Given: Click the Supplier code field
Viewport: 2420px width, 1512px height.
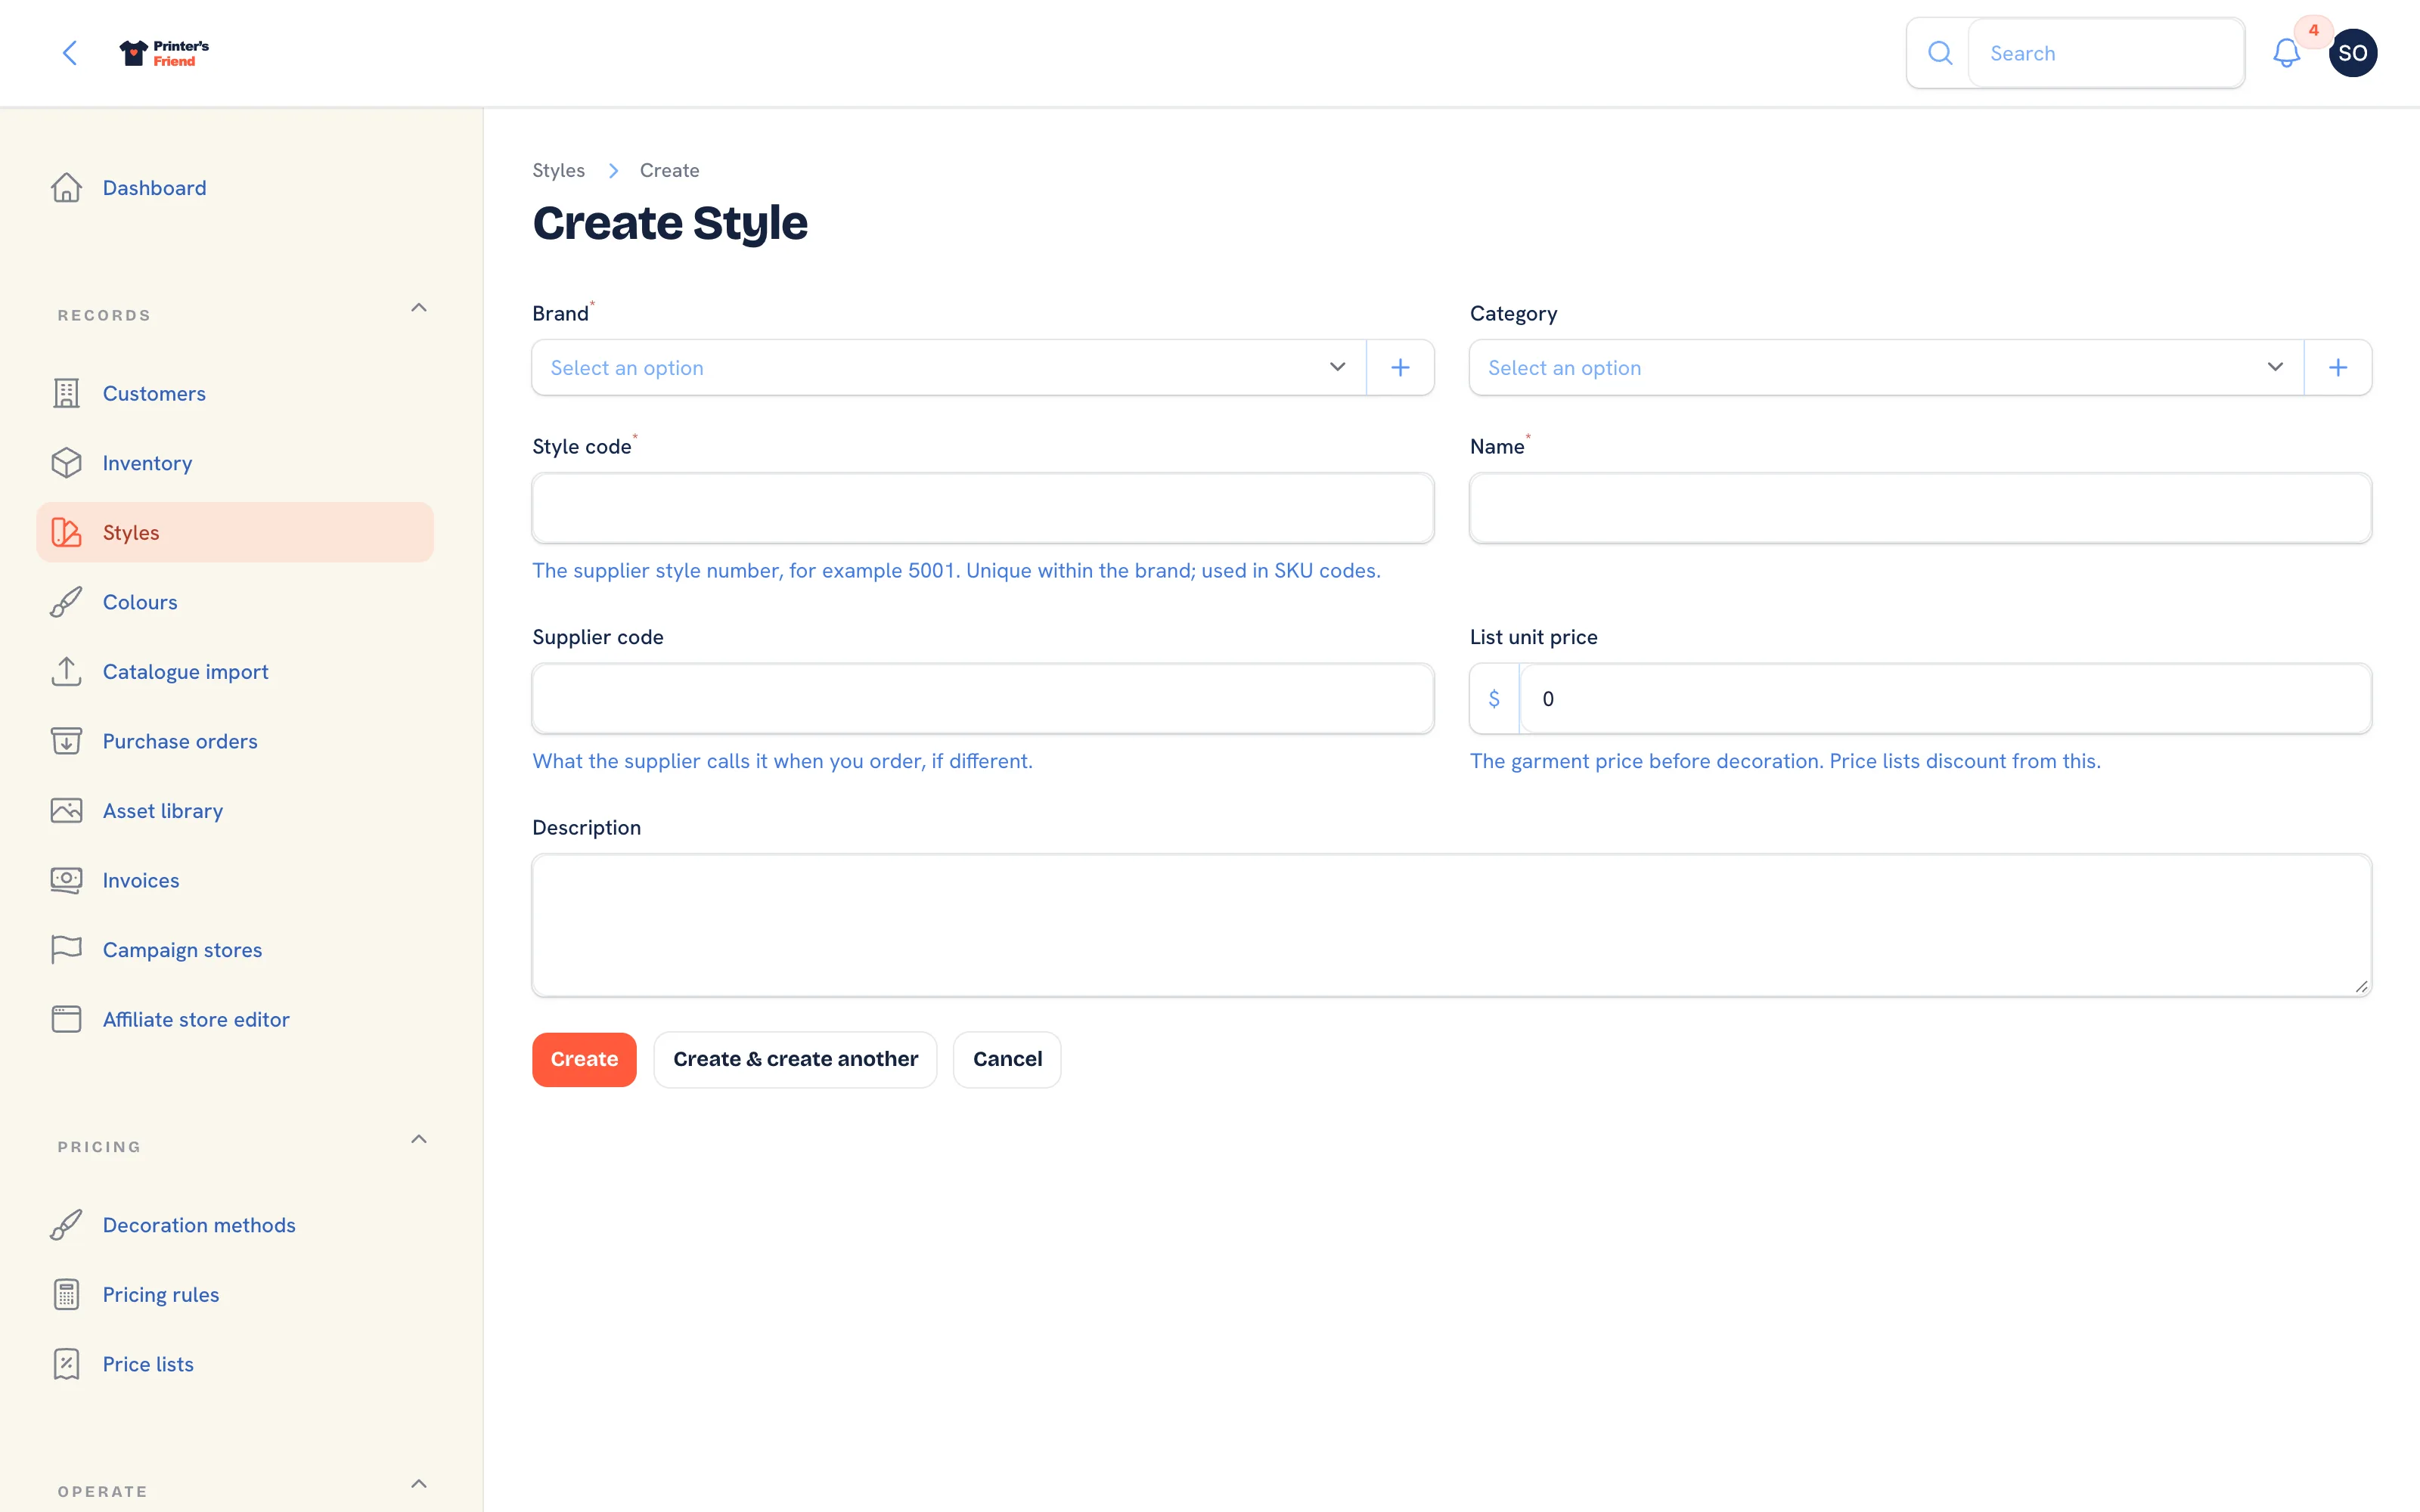Looking at the screenshot, I should (x=983, y=698).
